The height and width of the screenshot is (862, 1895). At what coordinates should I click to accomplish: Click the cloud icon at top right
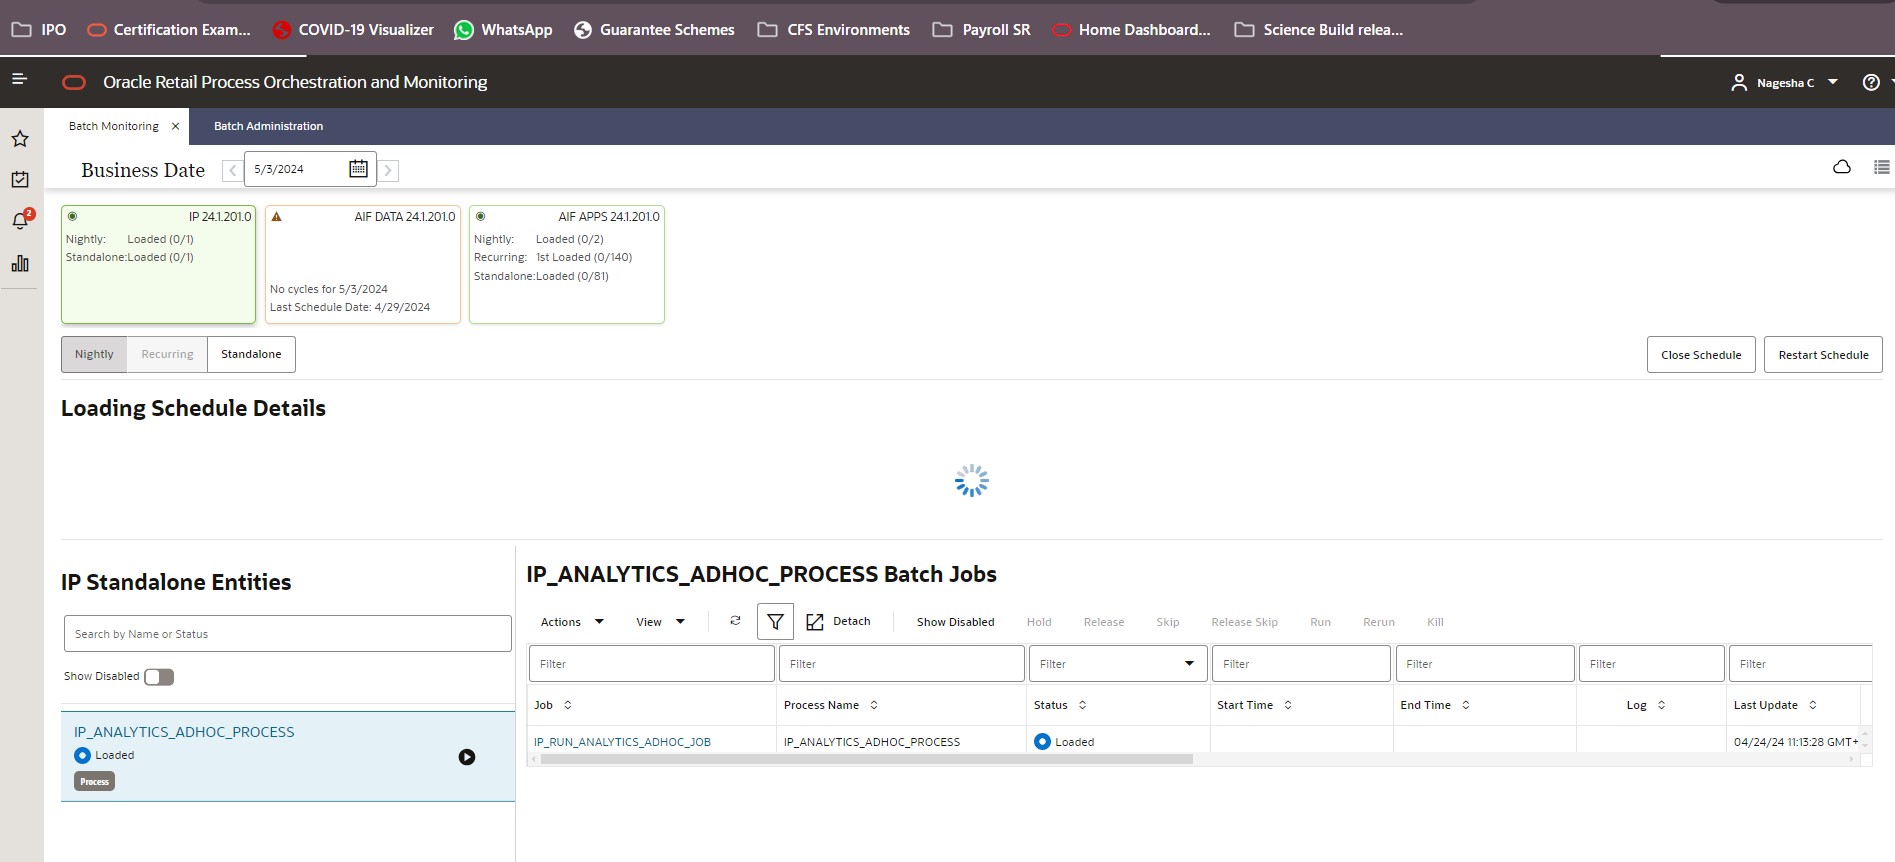coord(1842,167)
